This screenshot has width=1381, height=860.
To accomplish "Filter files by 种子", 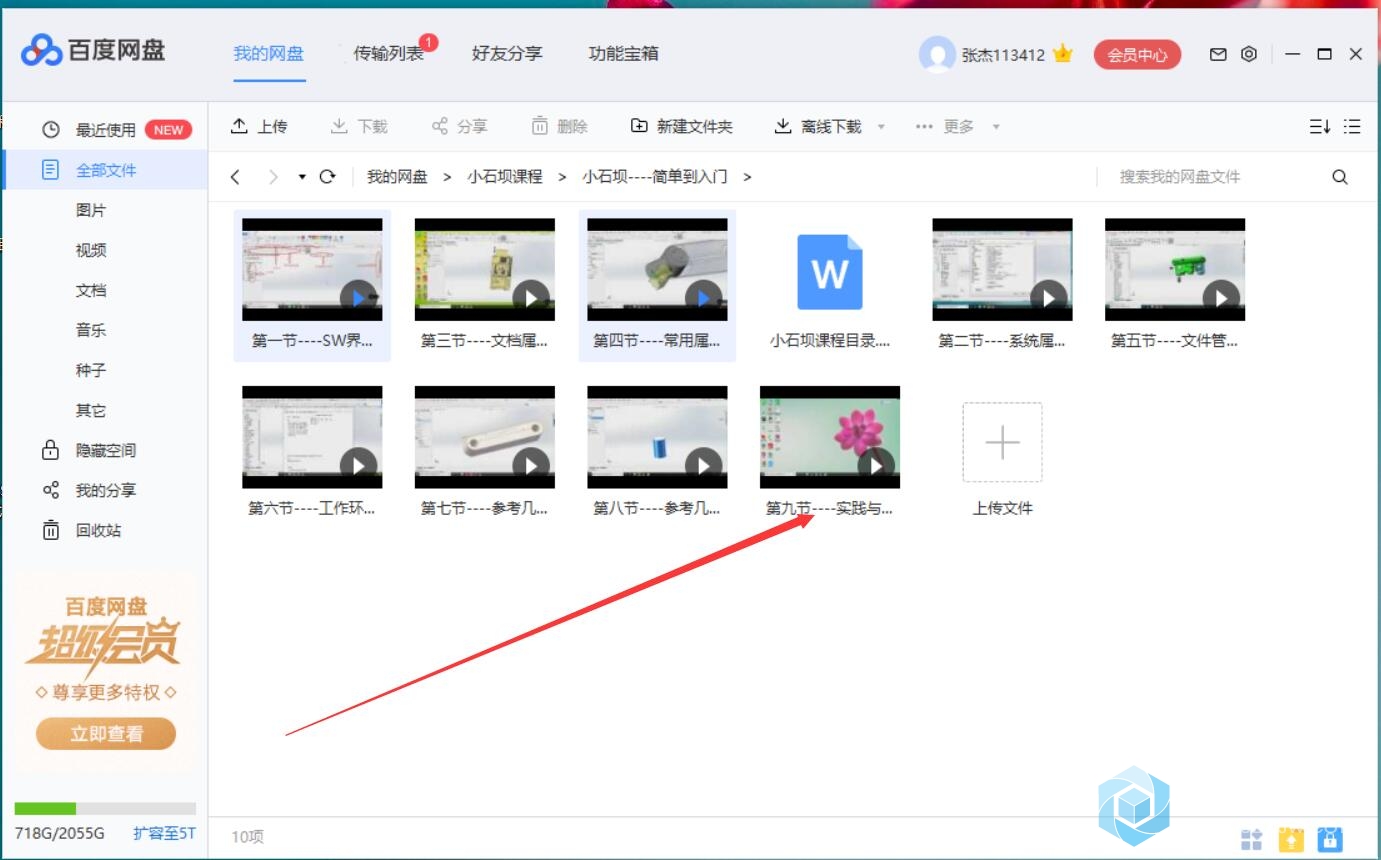I will (x=91, y=370).
